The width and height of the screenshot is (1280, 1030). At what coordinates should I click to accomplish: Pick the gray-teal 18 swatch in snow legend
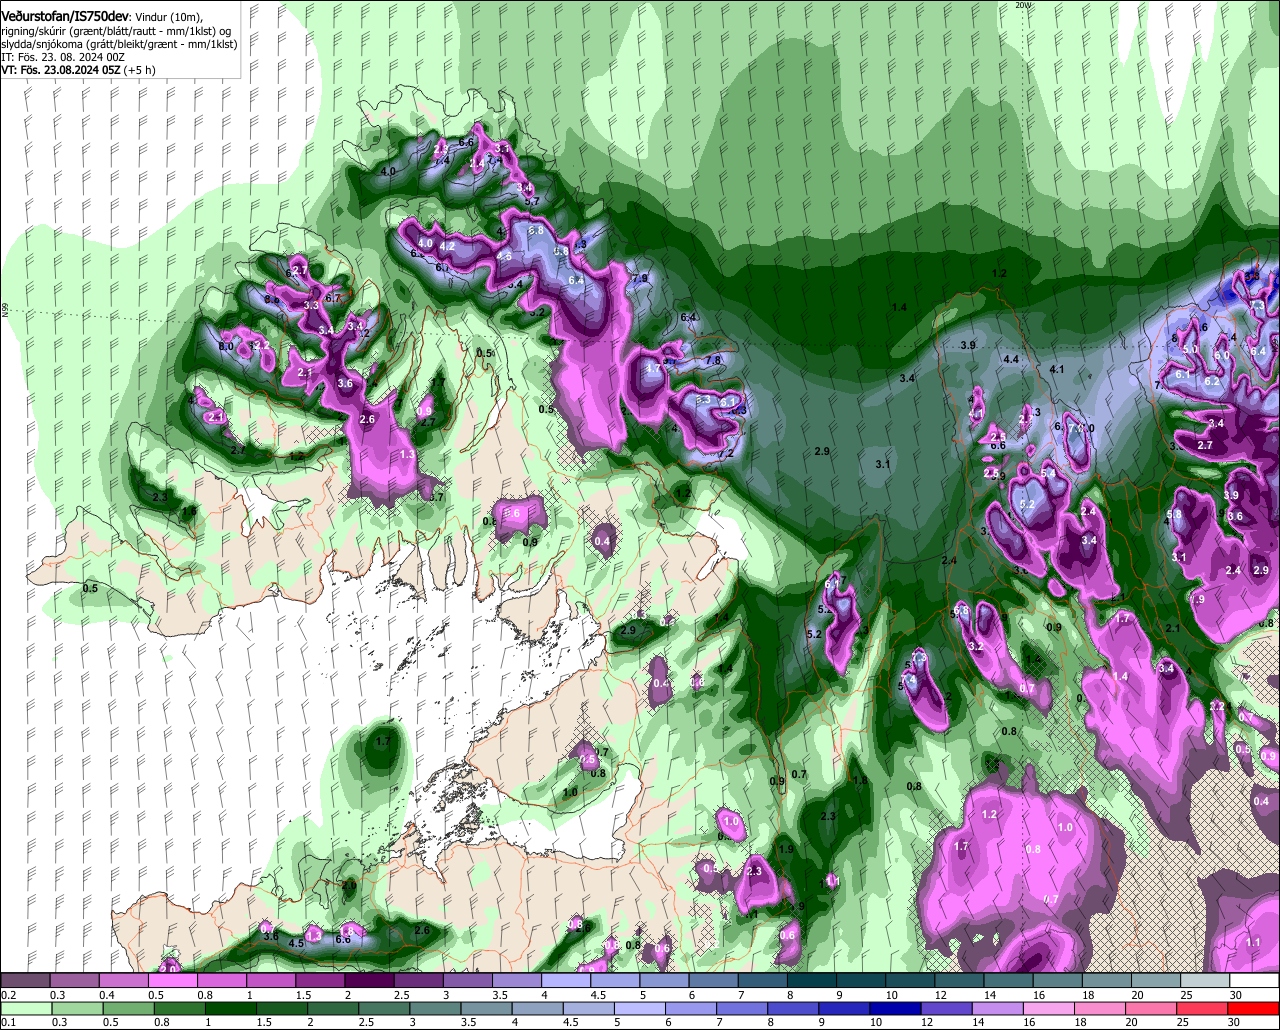[1108, 980]
